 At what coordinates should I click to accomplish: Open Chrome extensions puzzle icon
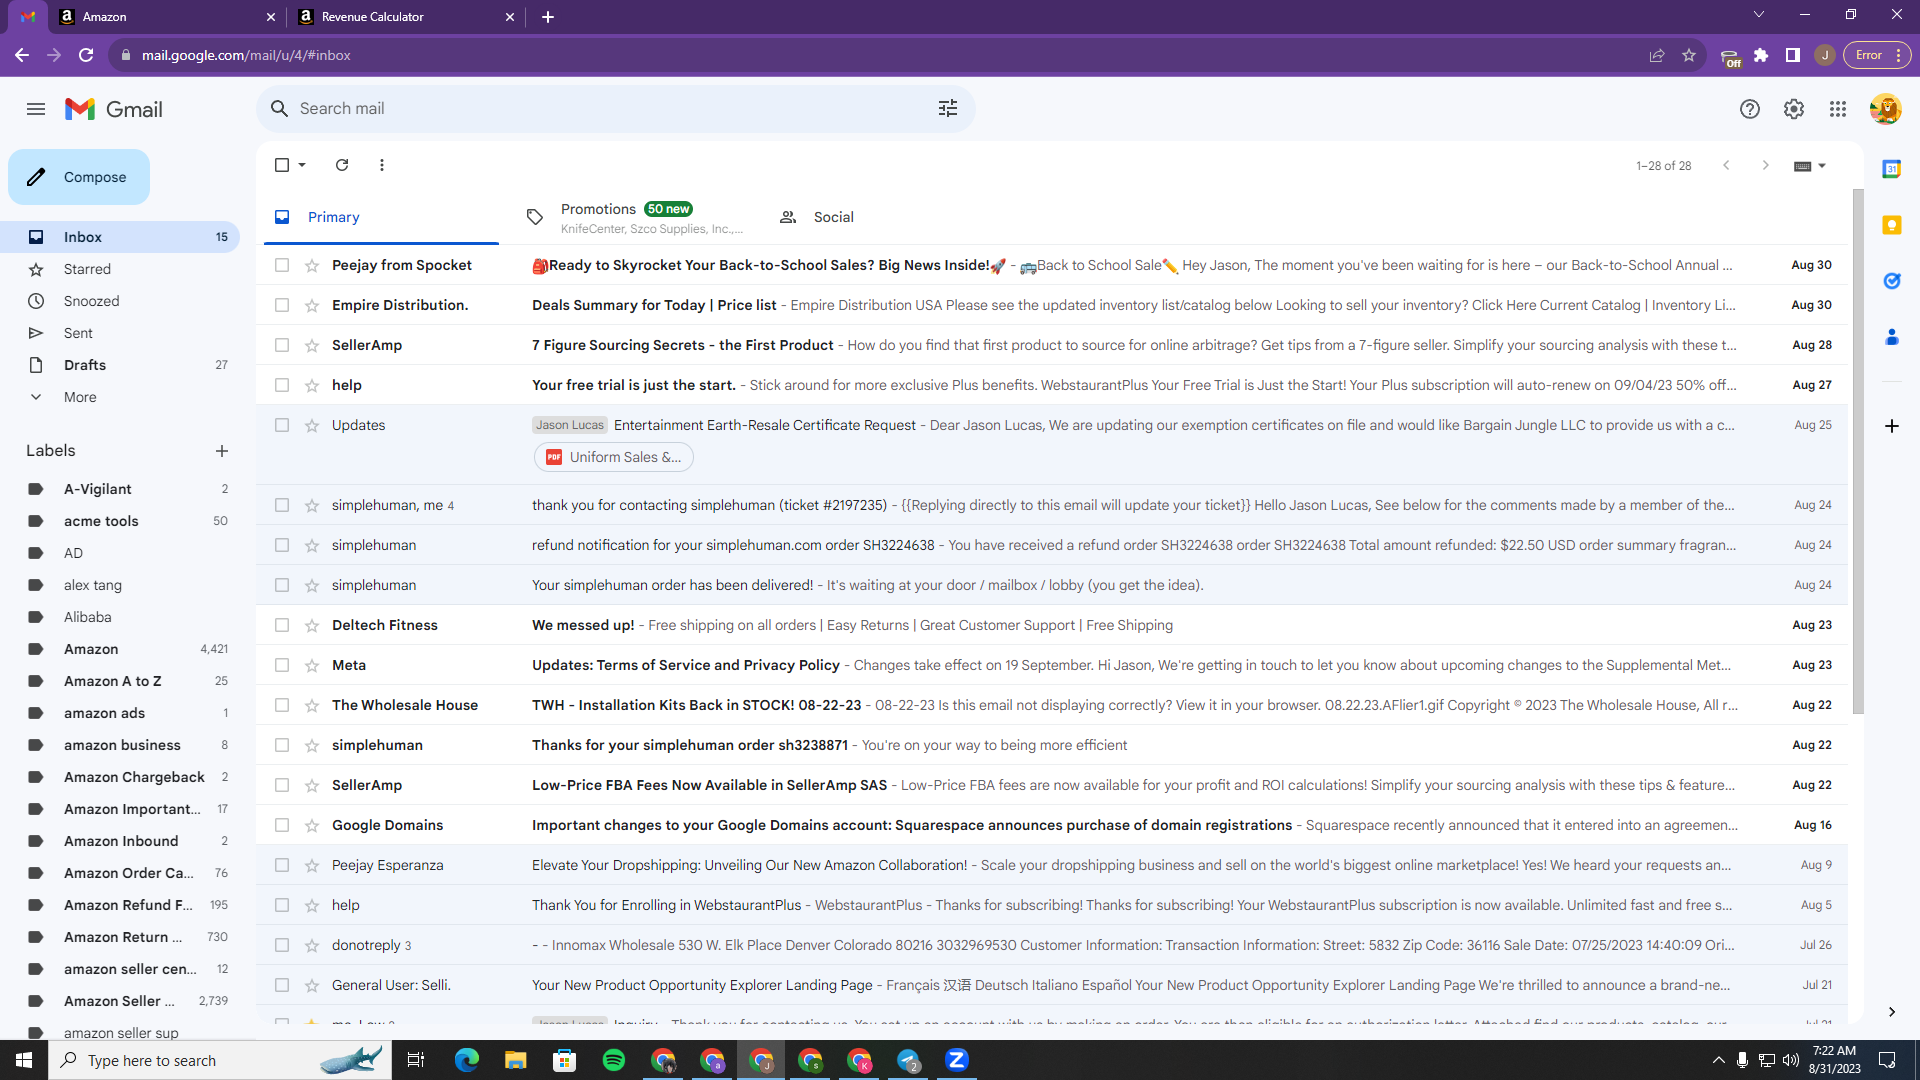(1761, 55)
